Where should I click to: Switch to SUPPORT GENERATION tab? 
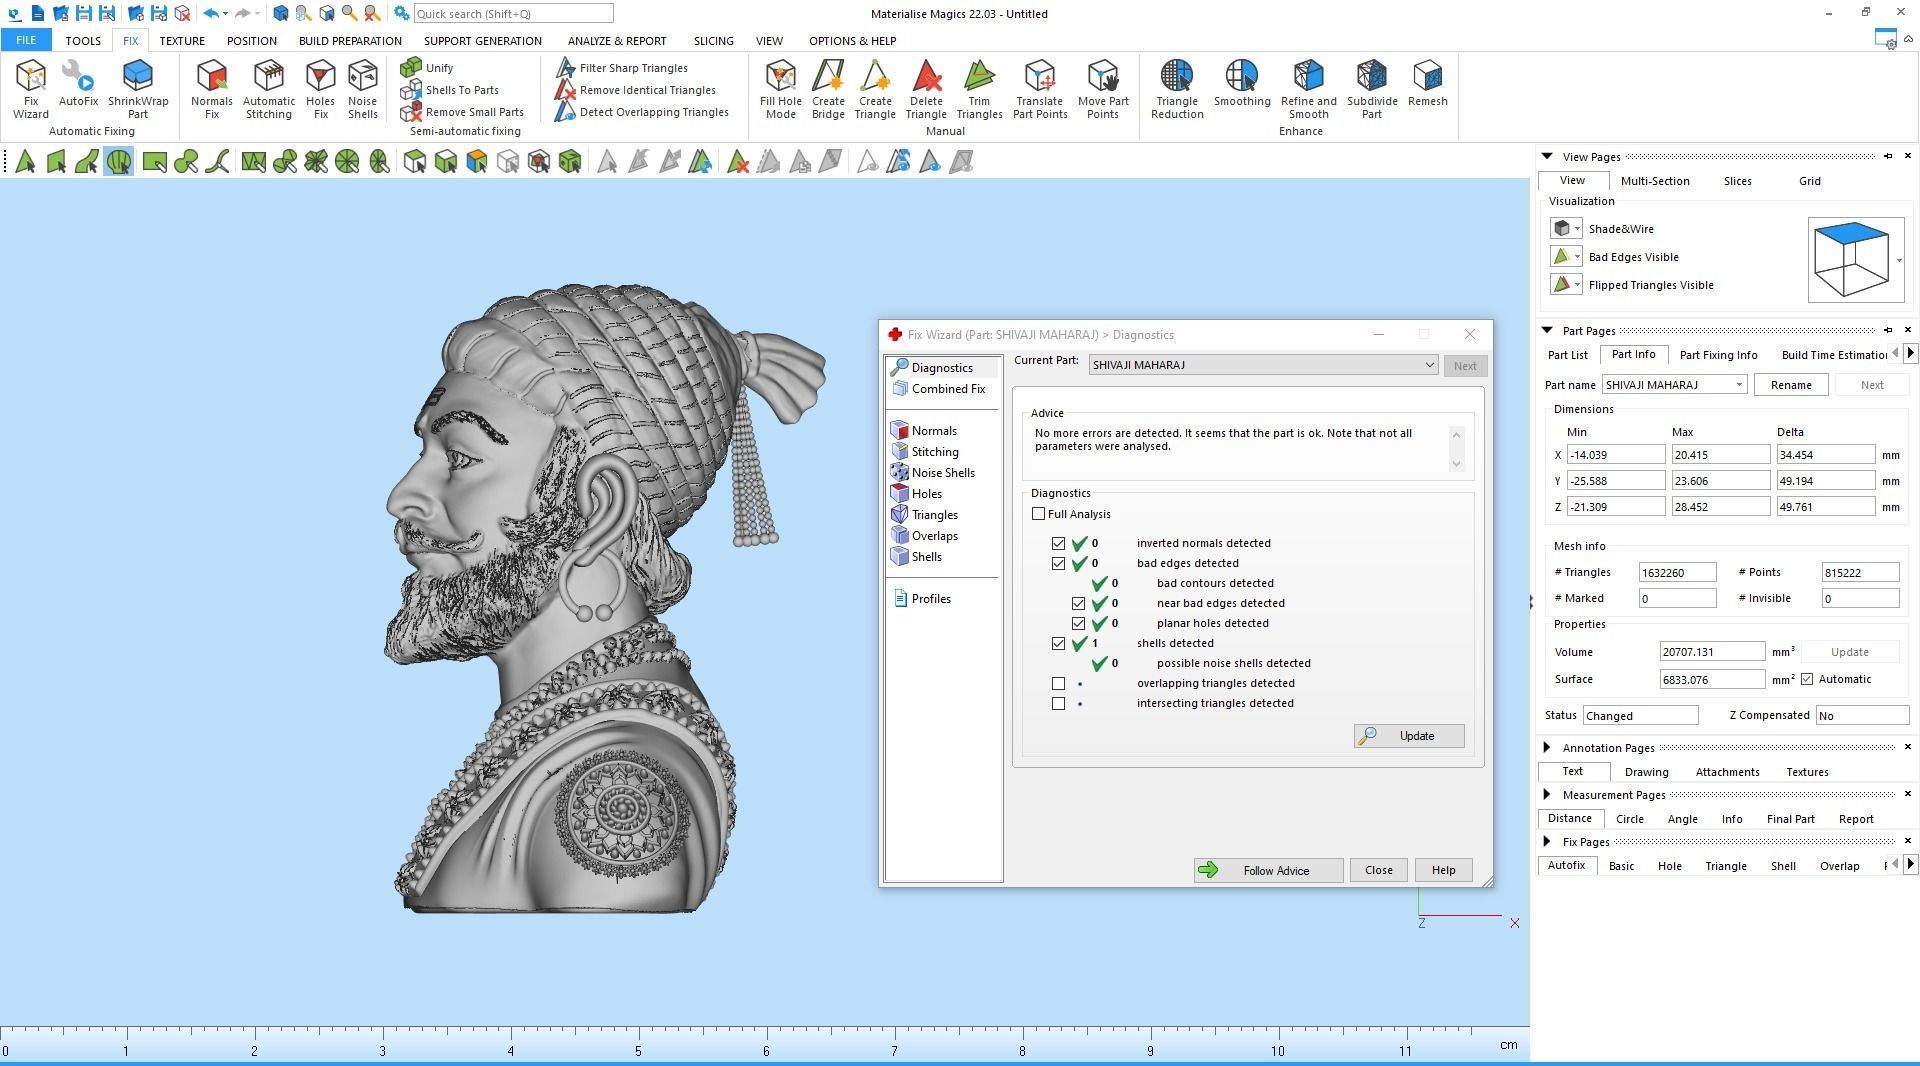tap(482, 41)
